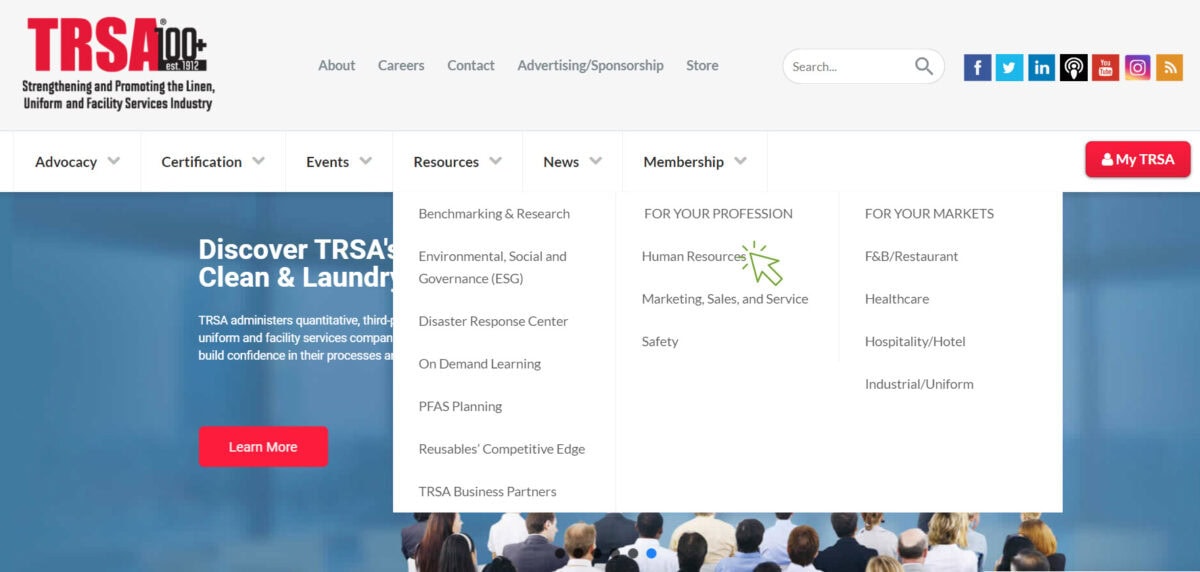Screen dimensions: 1200x572
Task: Open the podcast icon
Action: (x=1073, y=67)
